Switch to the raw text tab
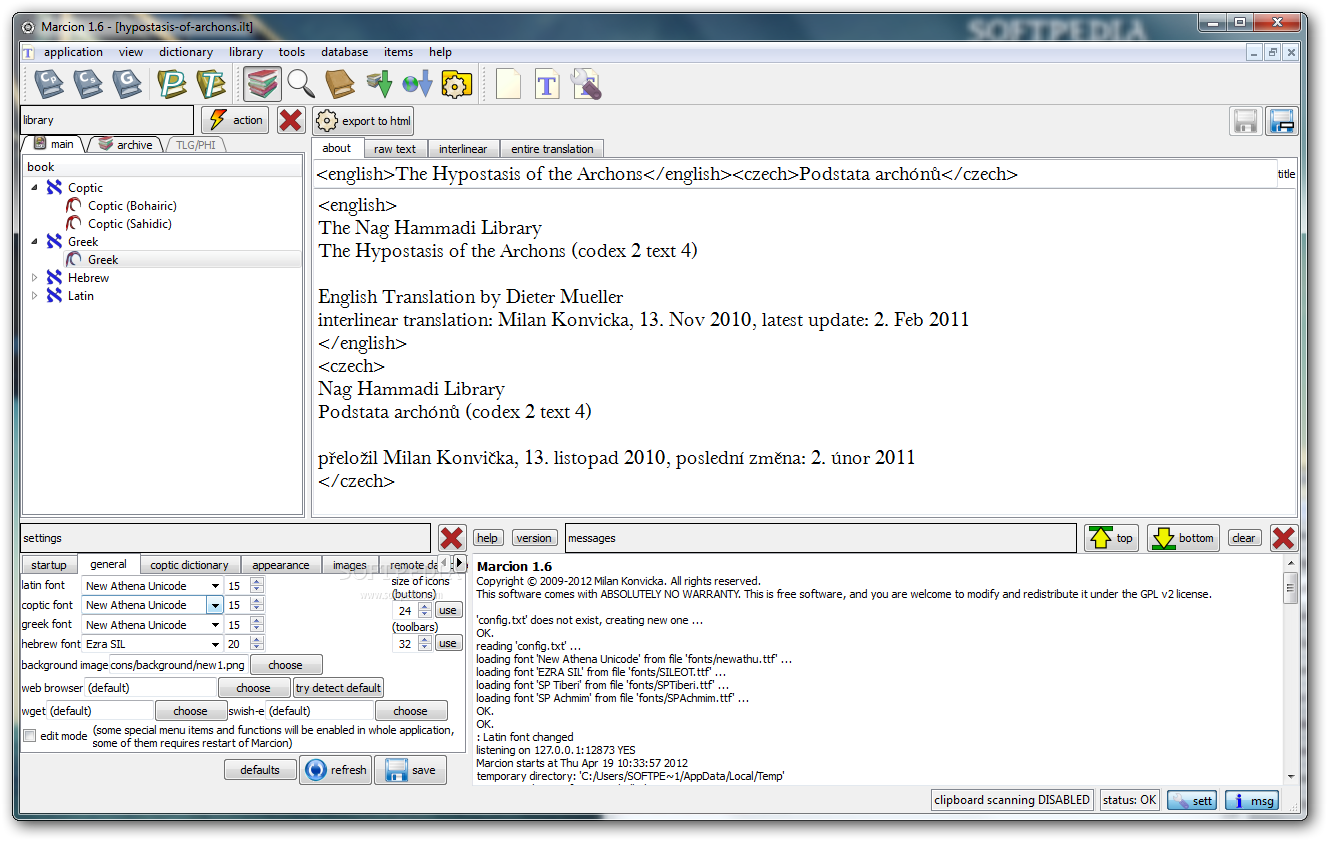 click(x=395, y=149)
